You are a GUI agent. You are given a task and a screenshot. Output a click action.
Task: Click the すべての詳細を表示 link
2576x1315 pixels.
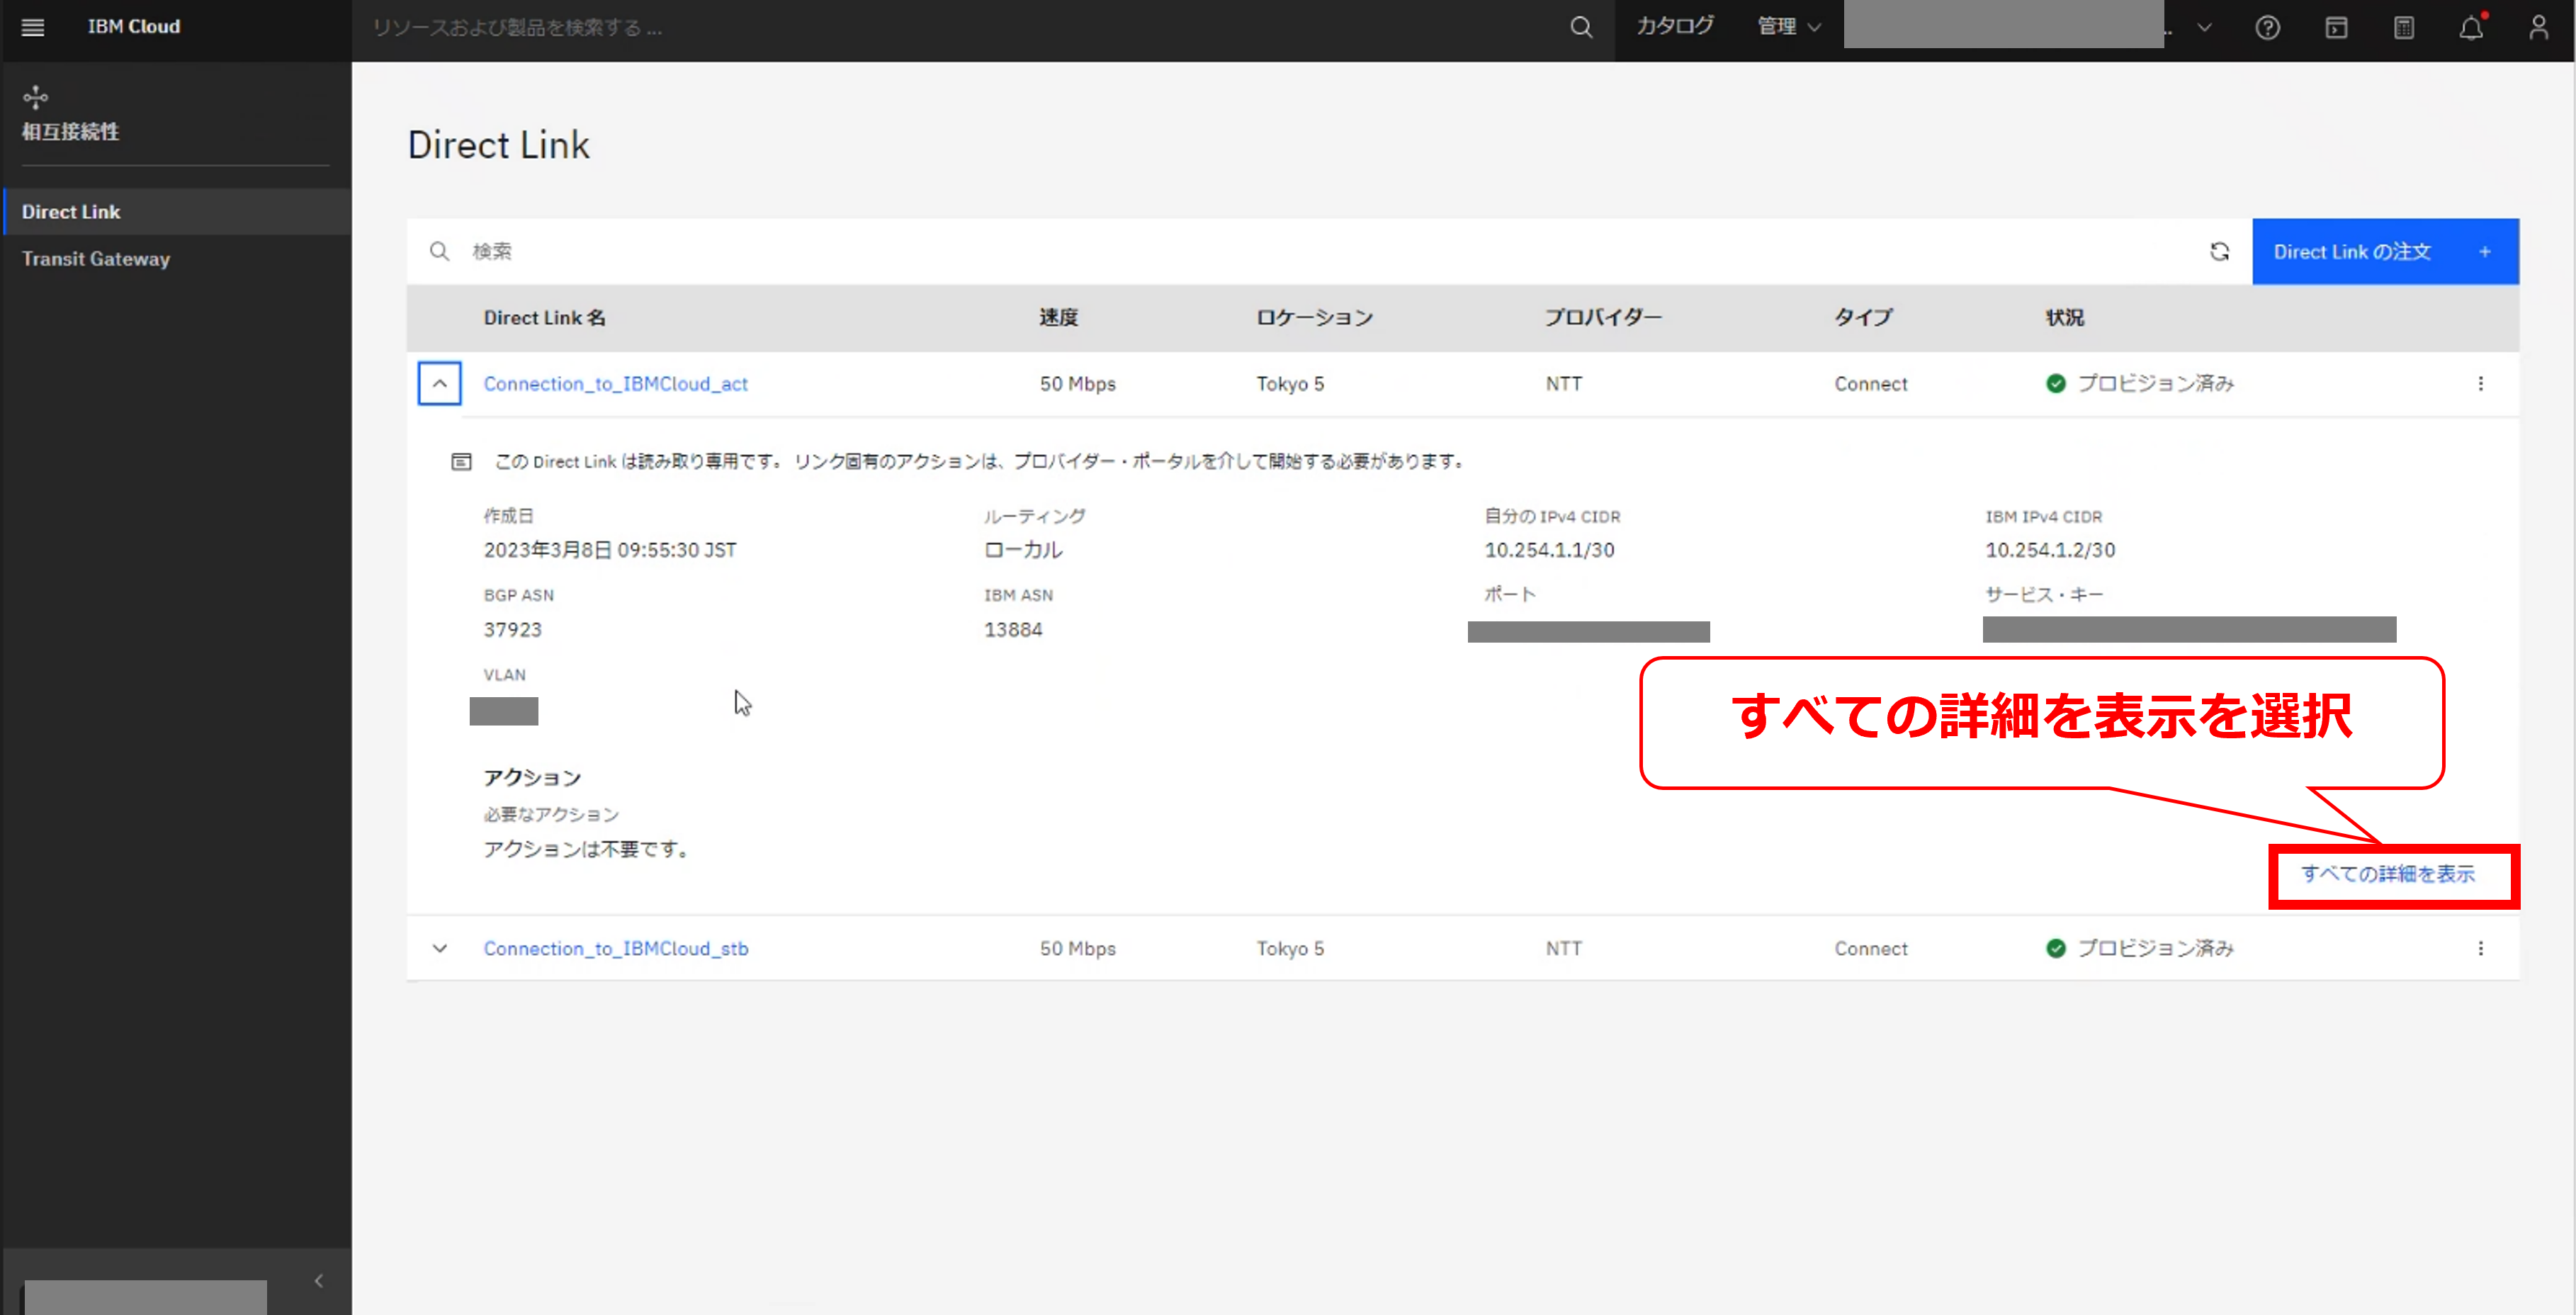[2387, 874]
